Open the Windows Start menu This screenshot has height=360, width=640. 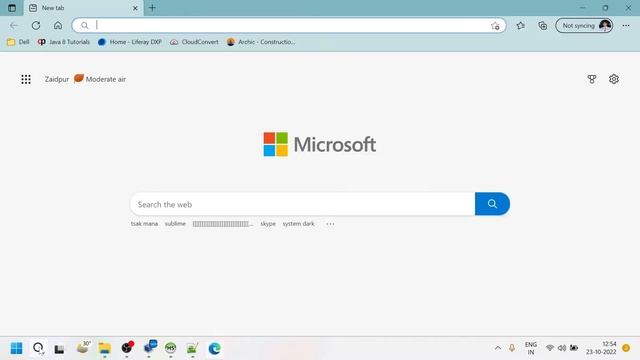pos(16,348)
